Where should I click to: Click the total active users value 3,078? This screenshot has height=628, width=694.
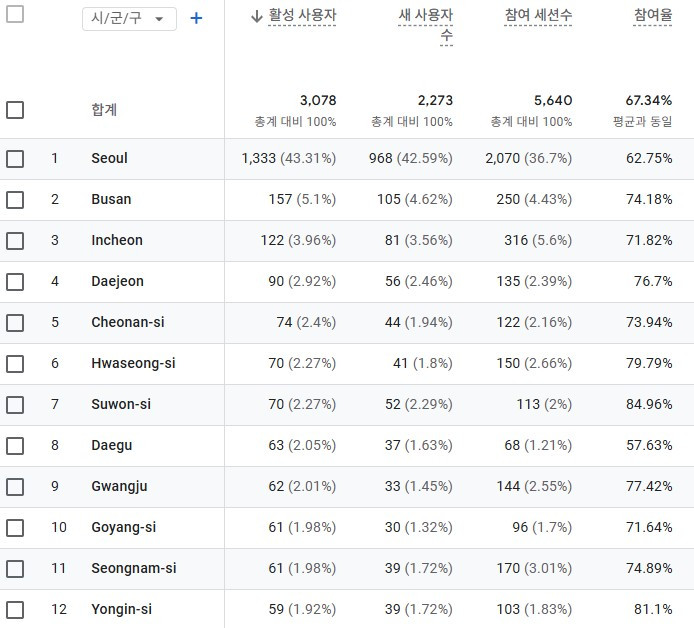coord(318,100)
